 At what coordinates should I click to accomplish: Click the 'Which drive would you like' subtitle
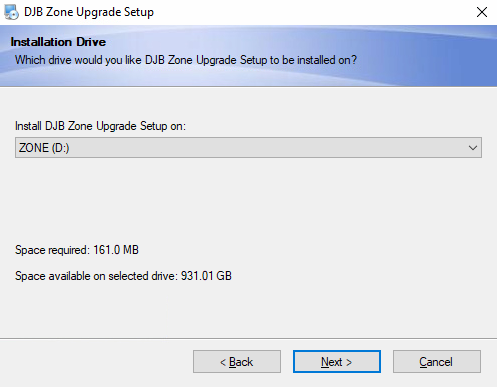(186, 60)
